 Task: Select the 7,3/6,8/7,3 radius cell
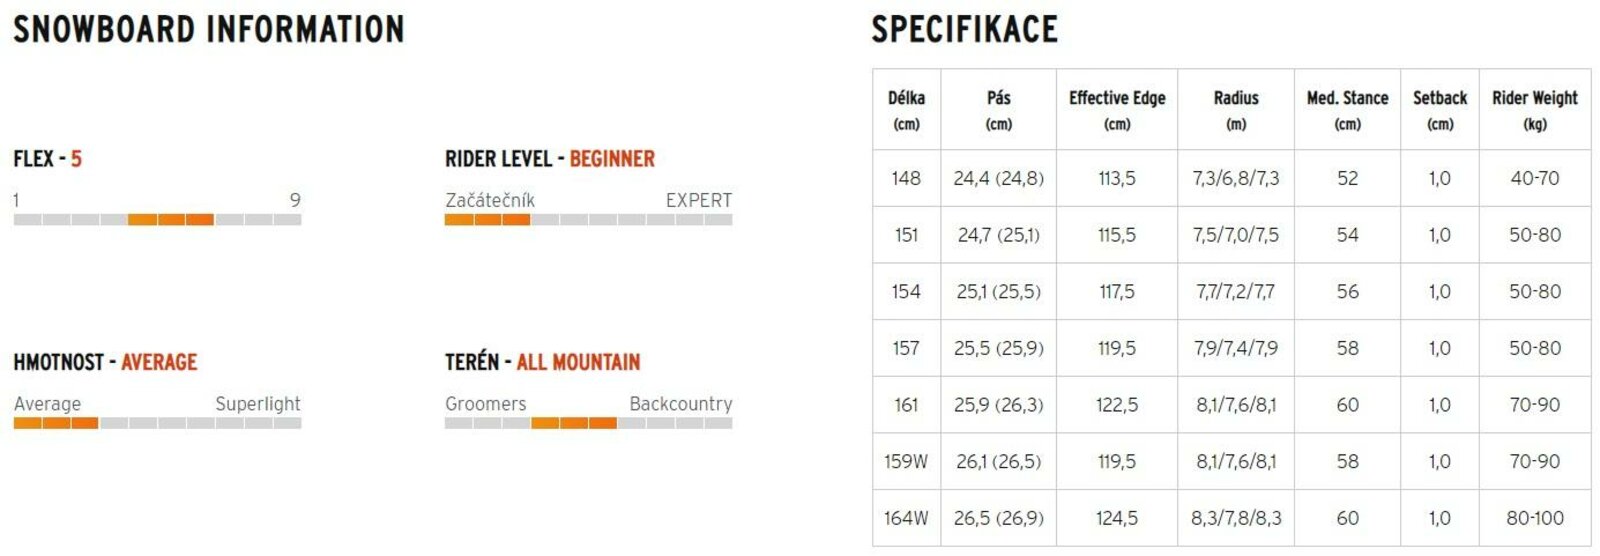pyautogui.click(x=1236, y=178)
